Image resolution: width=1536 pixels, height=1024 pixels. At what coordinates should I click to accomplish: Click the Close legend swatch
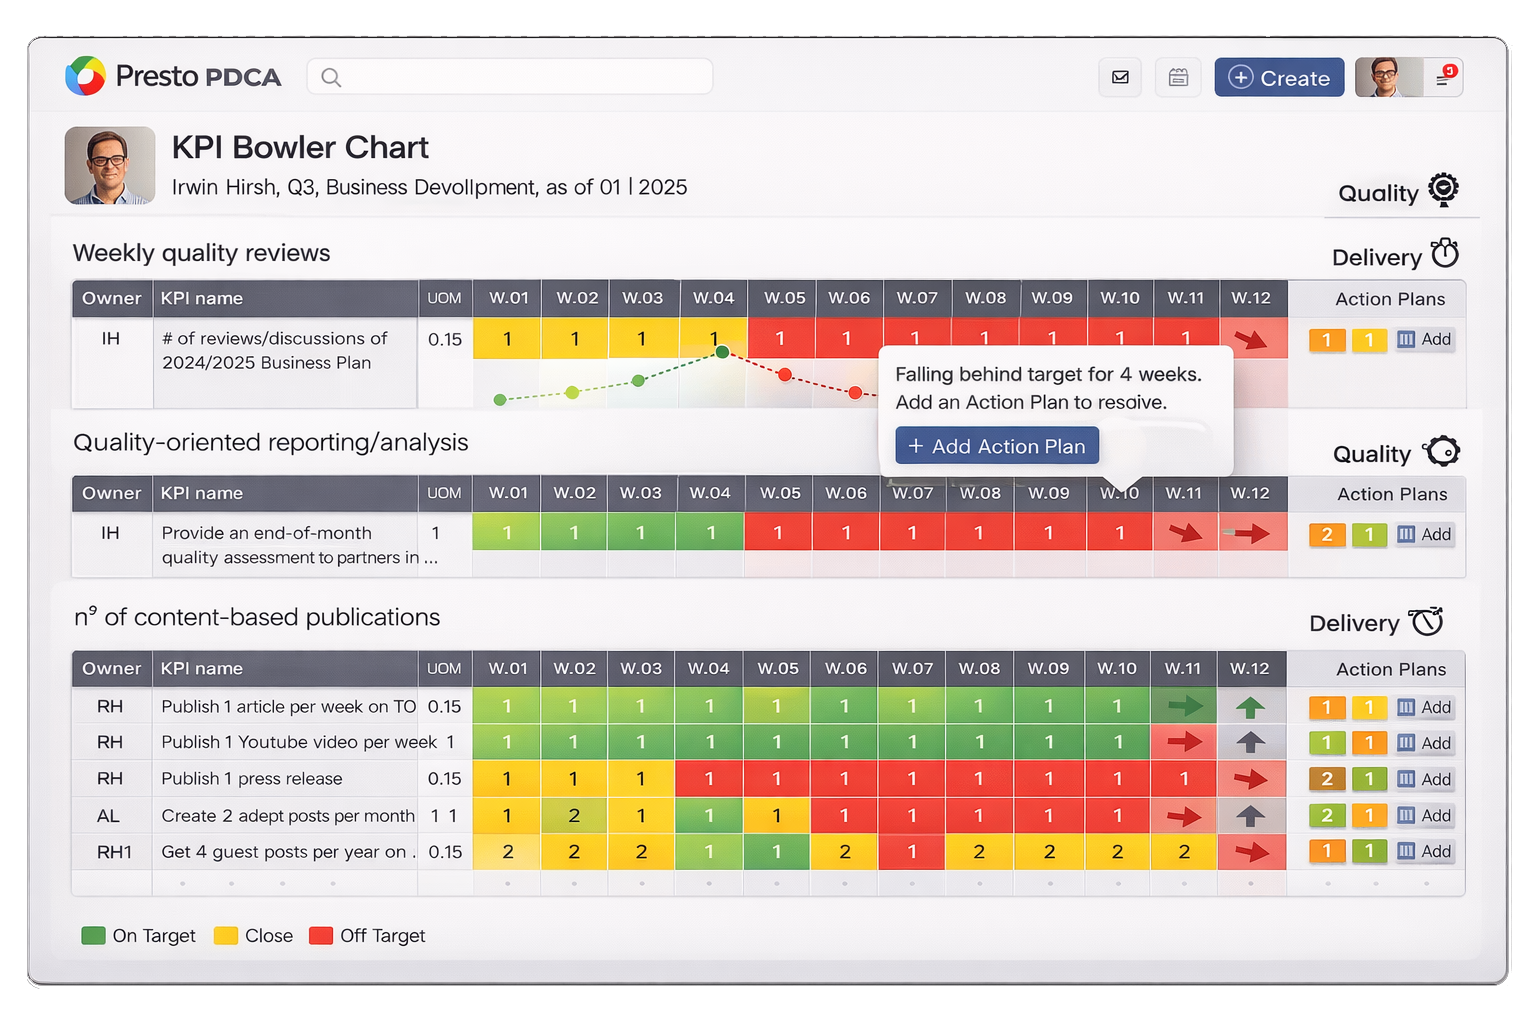(226, 936)
